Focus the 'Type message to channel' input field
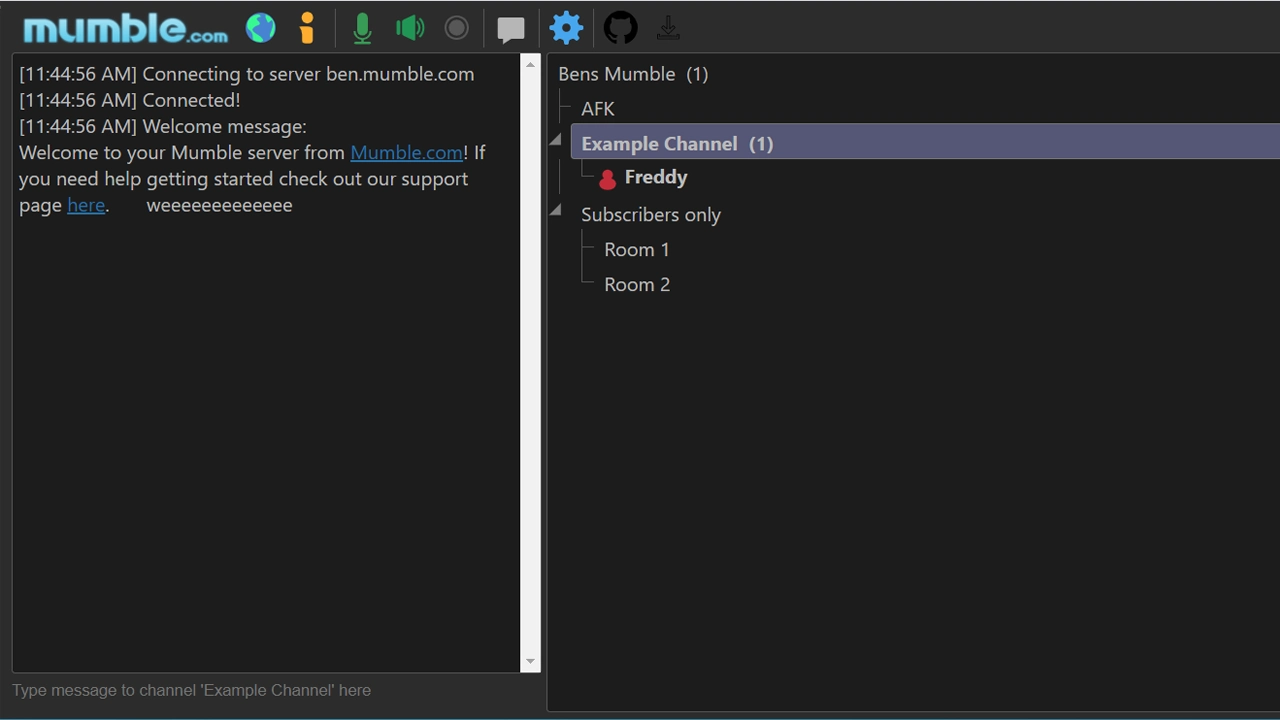 (x=276, y=690)
